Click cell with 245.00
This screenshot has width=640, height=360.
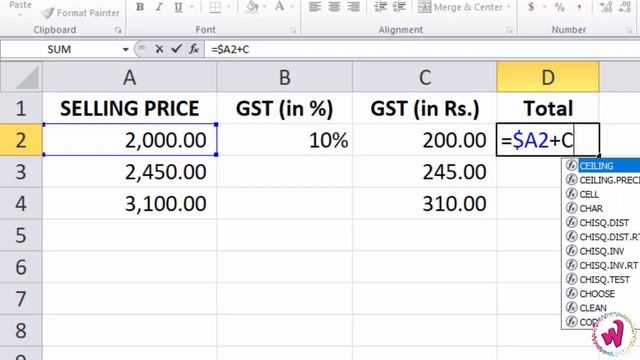coord(425,172)
